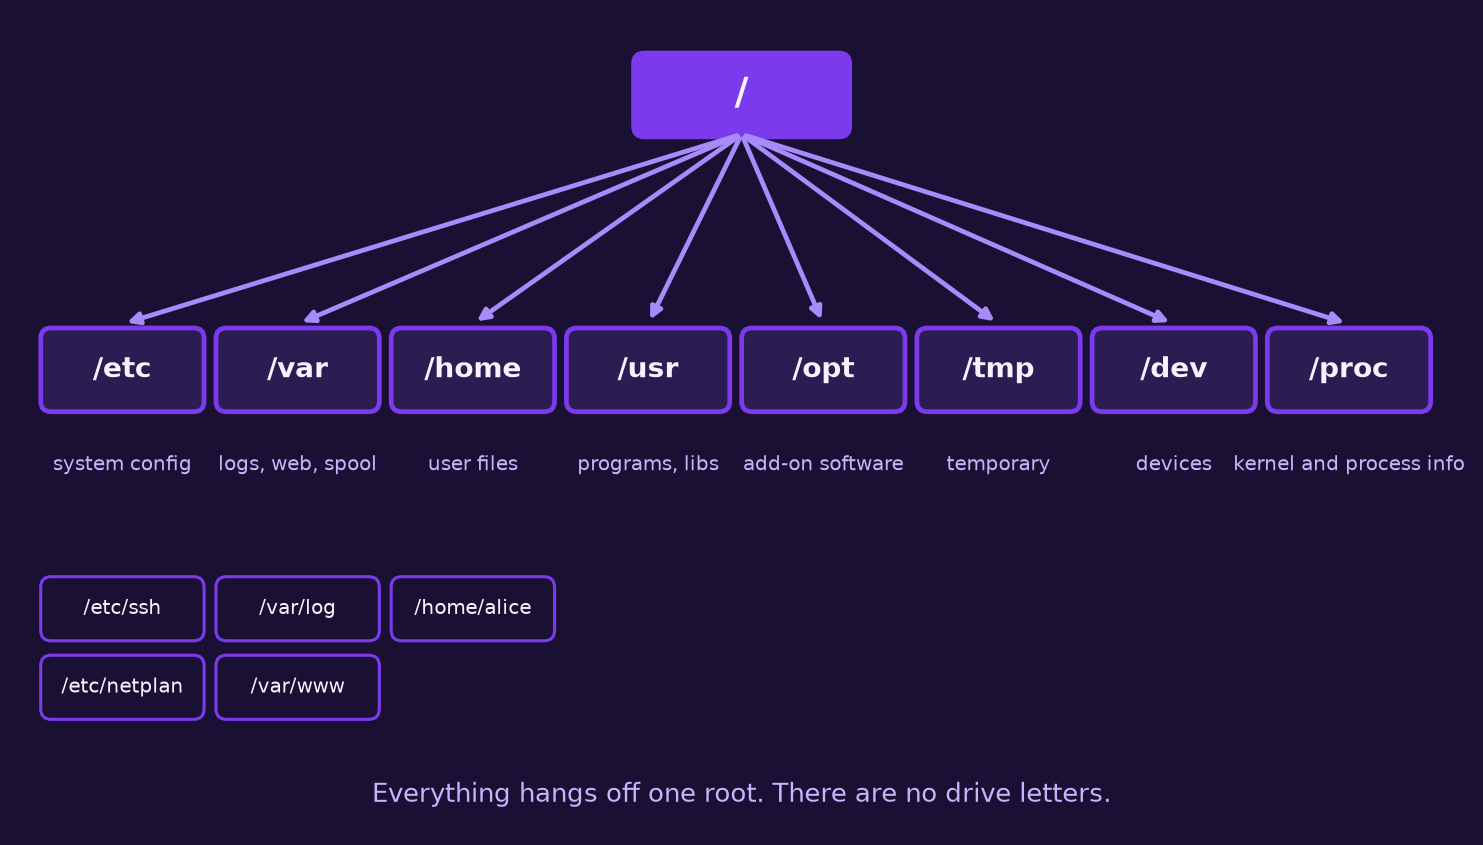Click the 'system config' description
This screenshot has width=1483, height=845.
[122, 464]
